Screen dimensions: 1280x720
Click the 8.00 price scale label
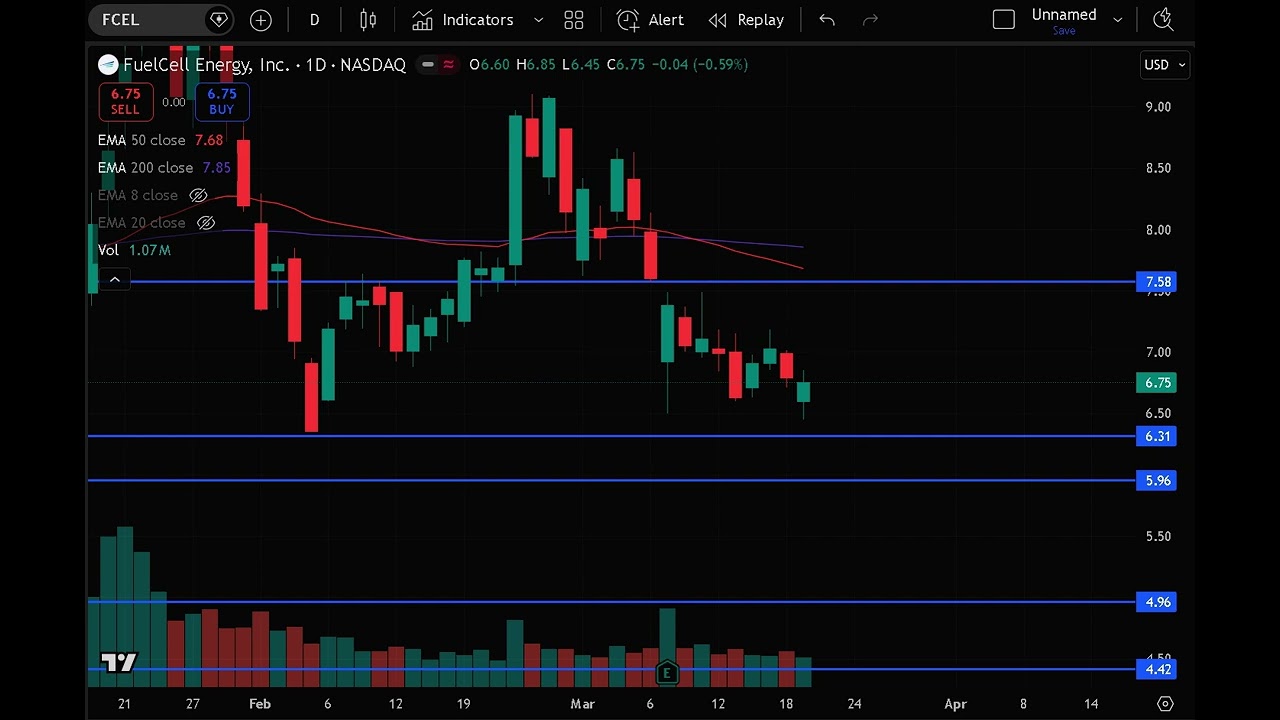1158,230
